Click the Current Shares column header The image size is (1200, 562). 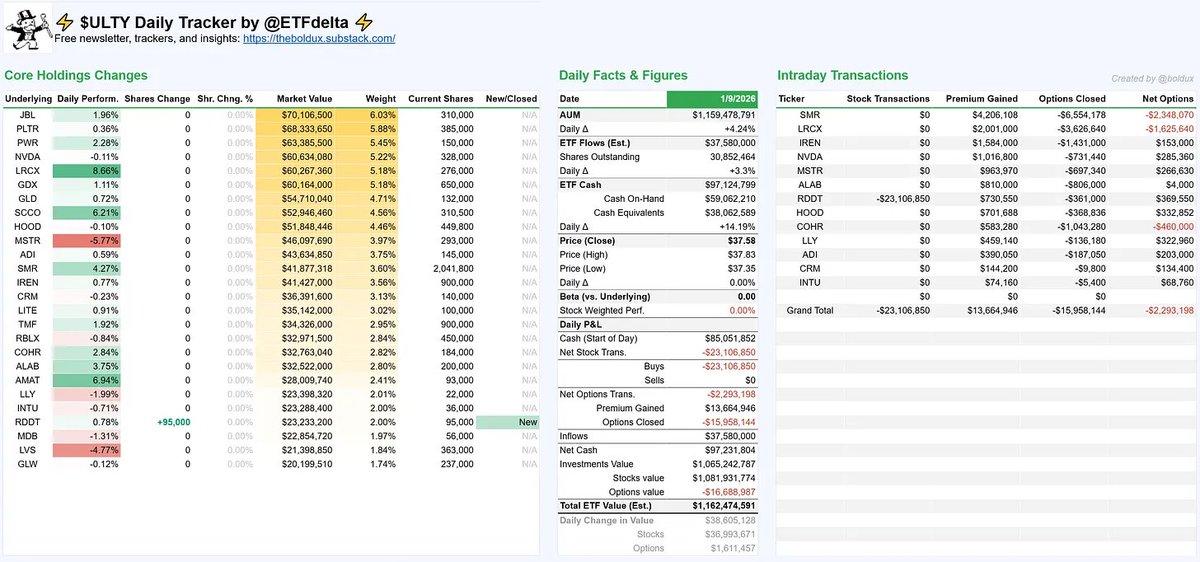point(441,99)
